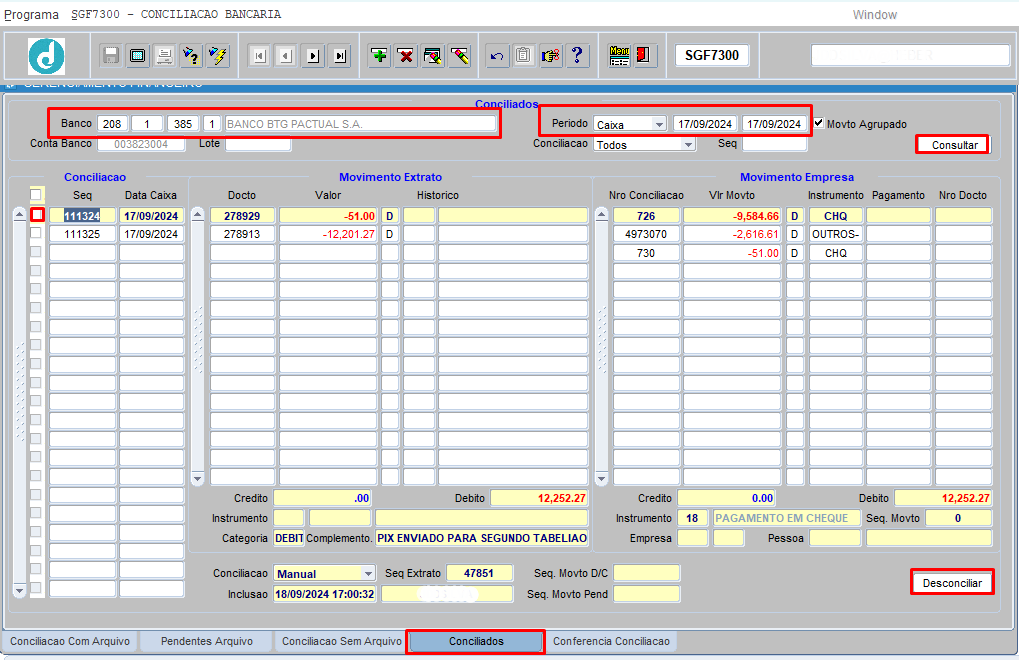
Task: Click Nro Conciliacao 730 cell
Action: pos(646,253)
